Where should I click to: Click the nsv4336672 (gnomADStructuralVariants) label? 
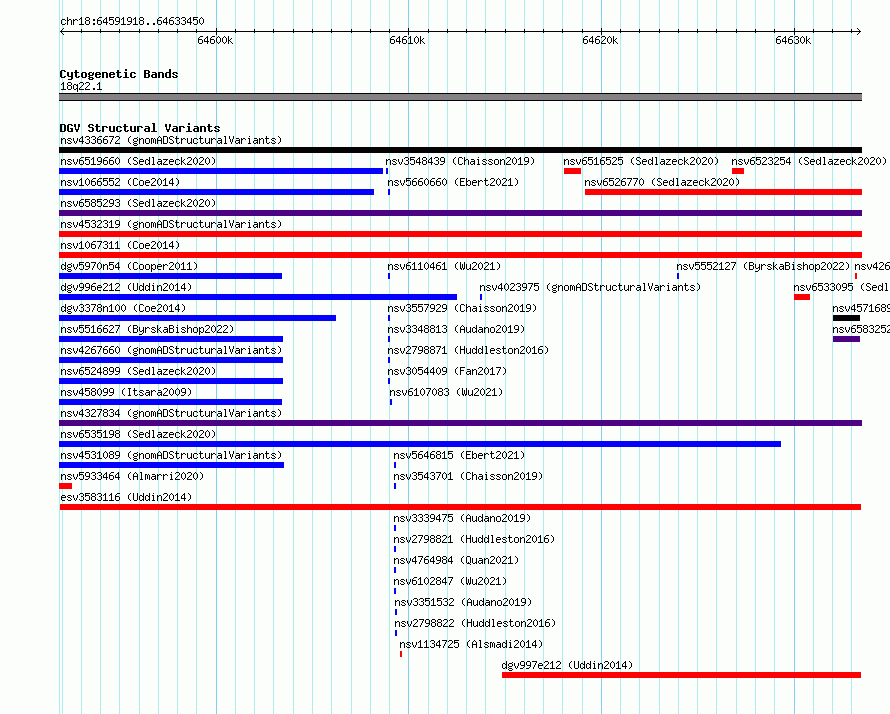171,140
